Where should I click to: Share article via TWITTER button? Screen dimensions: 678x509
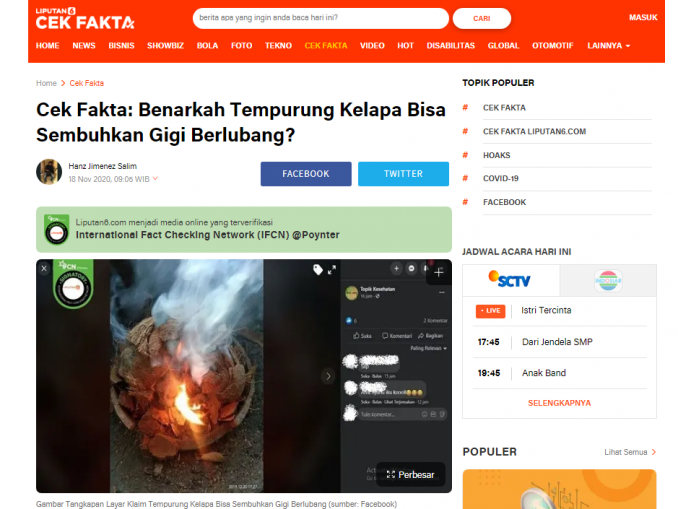(x=403, y=174)
